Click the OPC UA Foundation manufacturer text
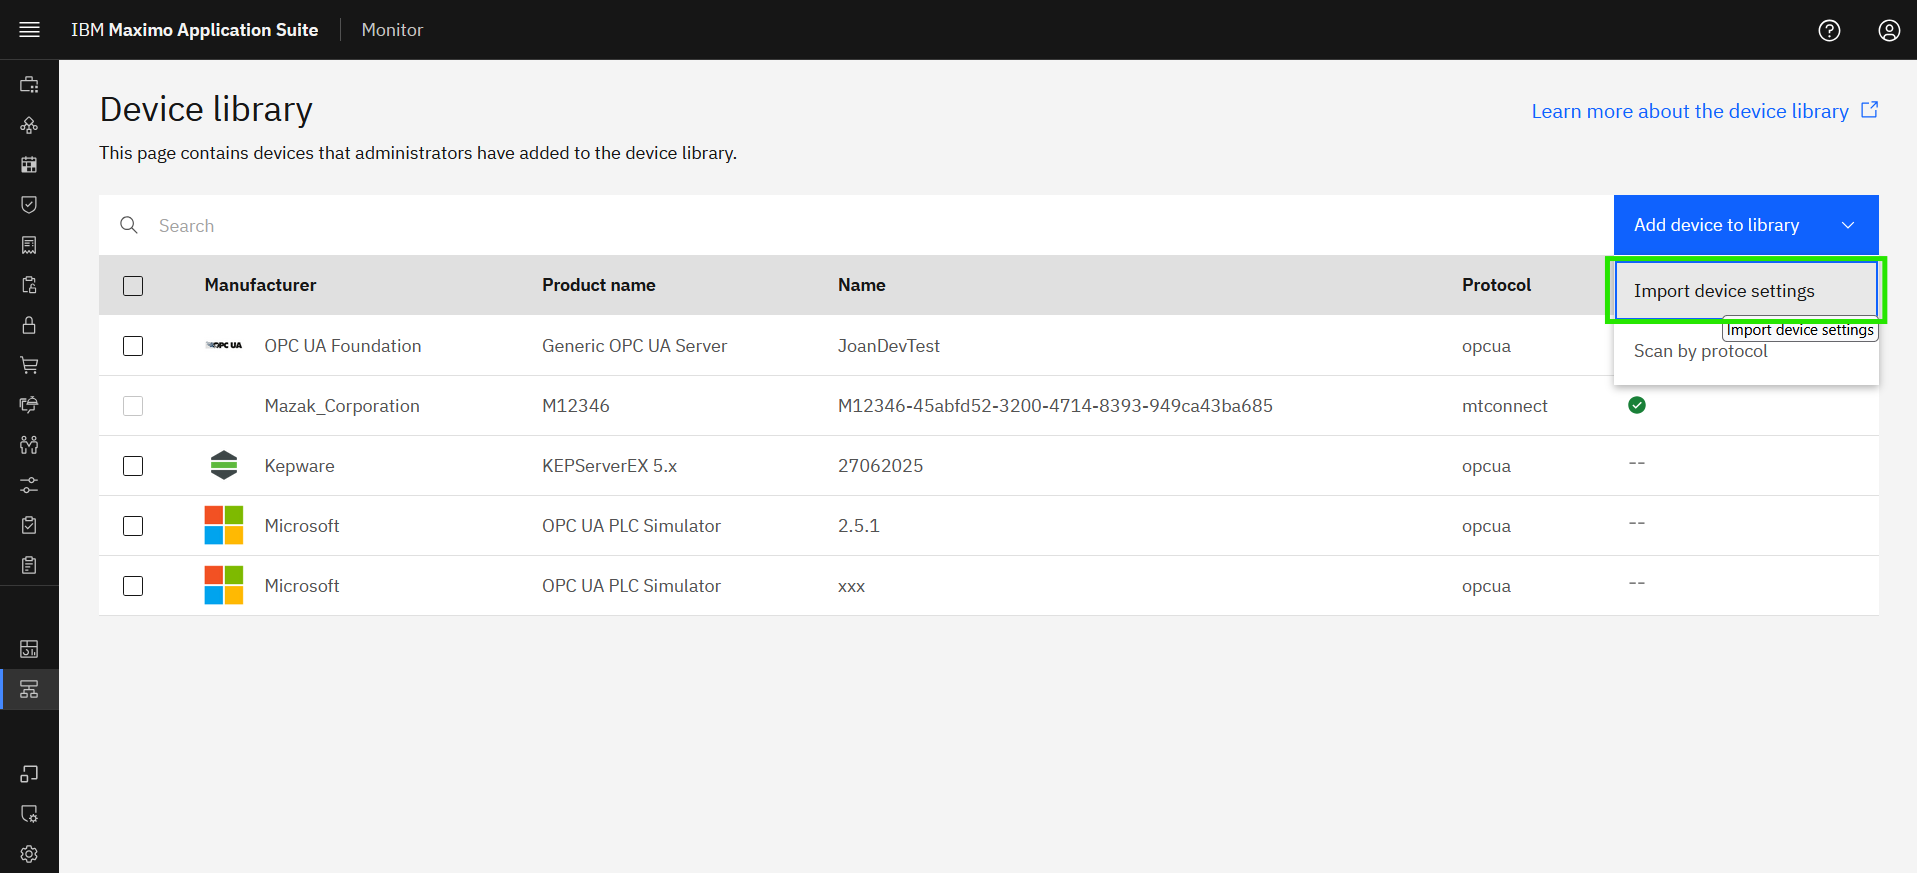1917x873 pixels. click(343, 346)
